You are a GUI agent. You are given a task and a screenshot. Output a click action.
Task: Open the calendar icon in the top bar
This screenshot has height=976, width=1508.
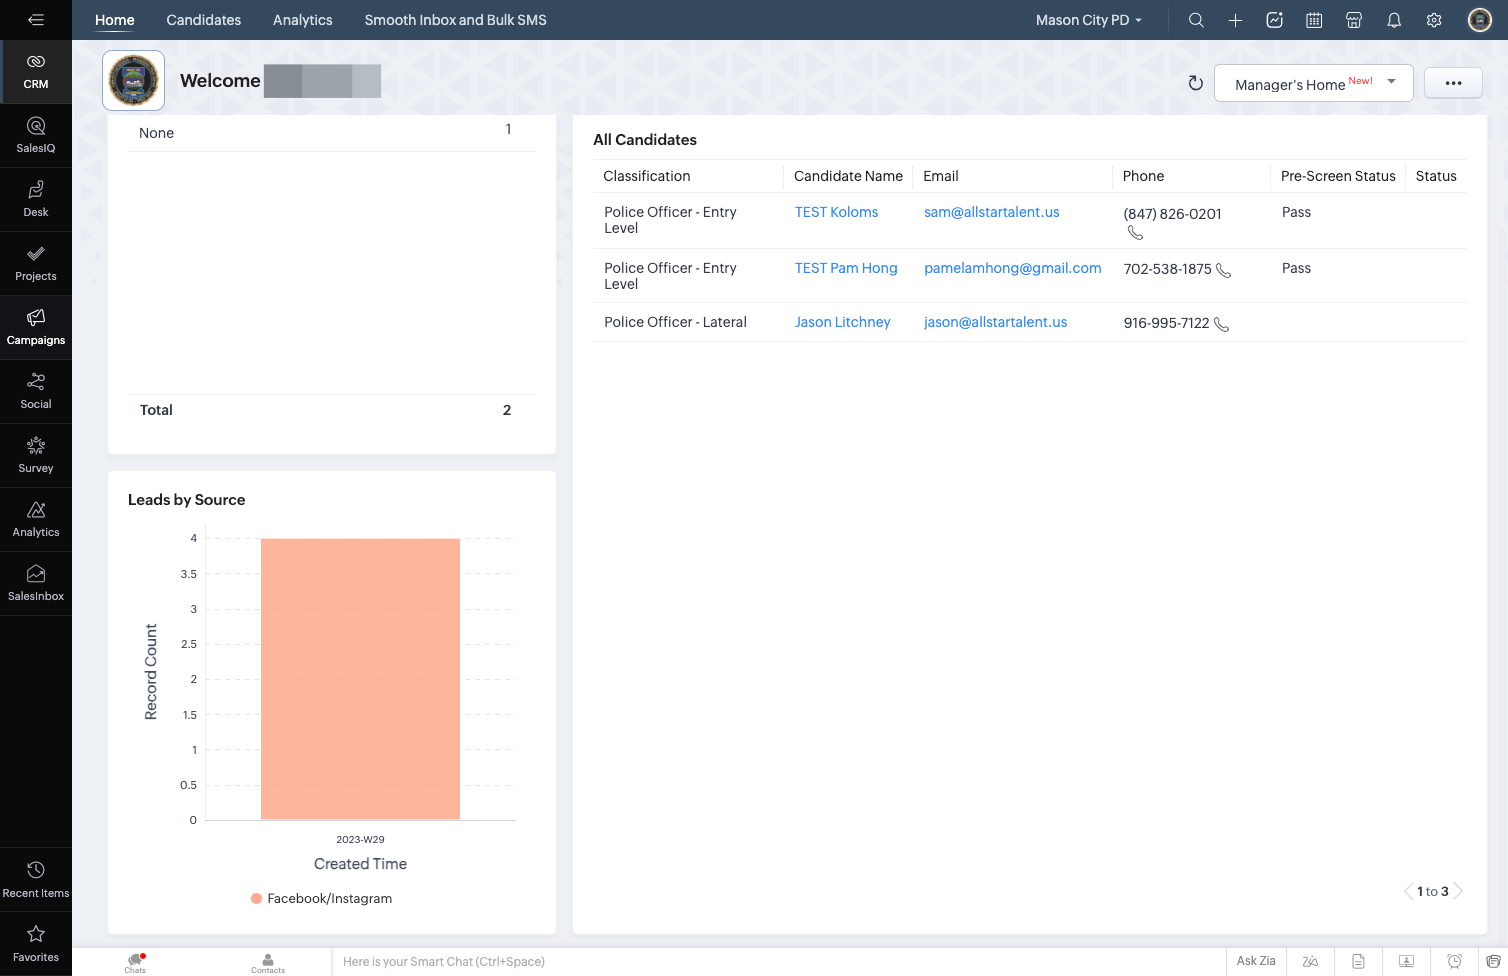point(1314,20)
